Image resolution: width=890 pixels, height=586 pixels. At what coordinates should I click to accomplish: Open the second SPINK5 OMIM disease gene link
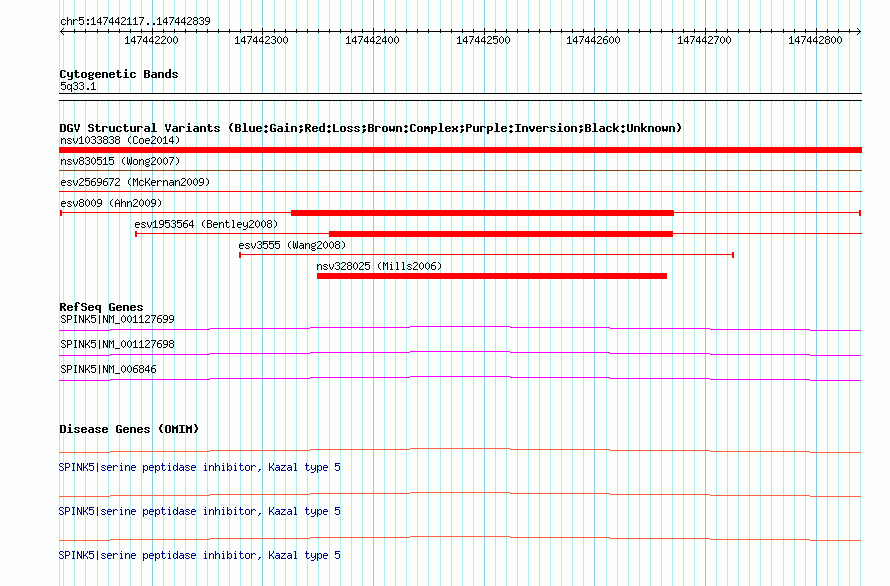[200, 512]
